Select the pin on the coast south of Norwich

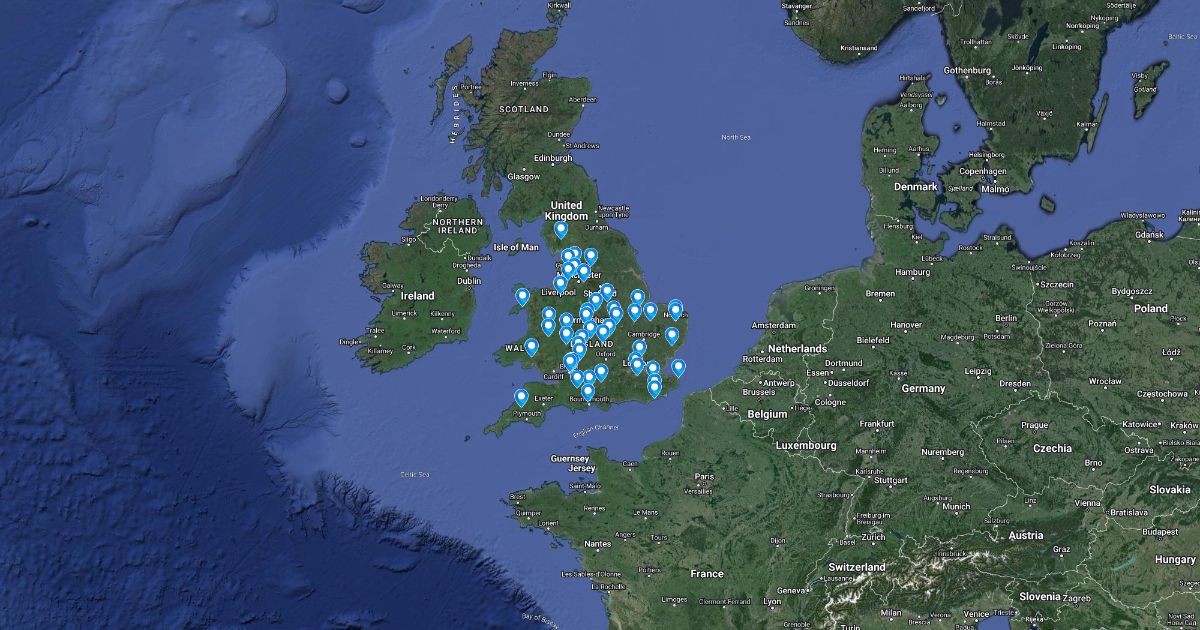[672, 336]
